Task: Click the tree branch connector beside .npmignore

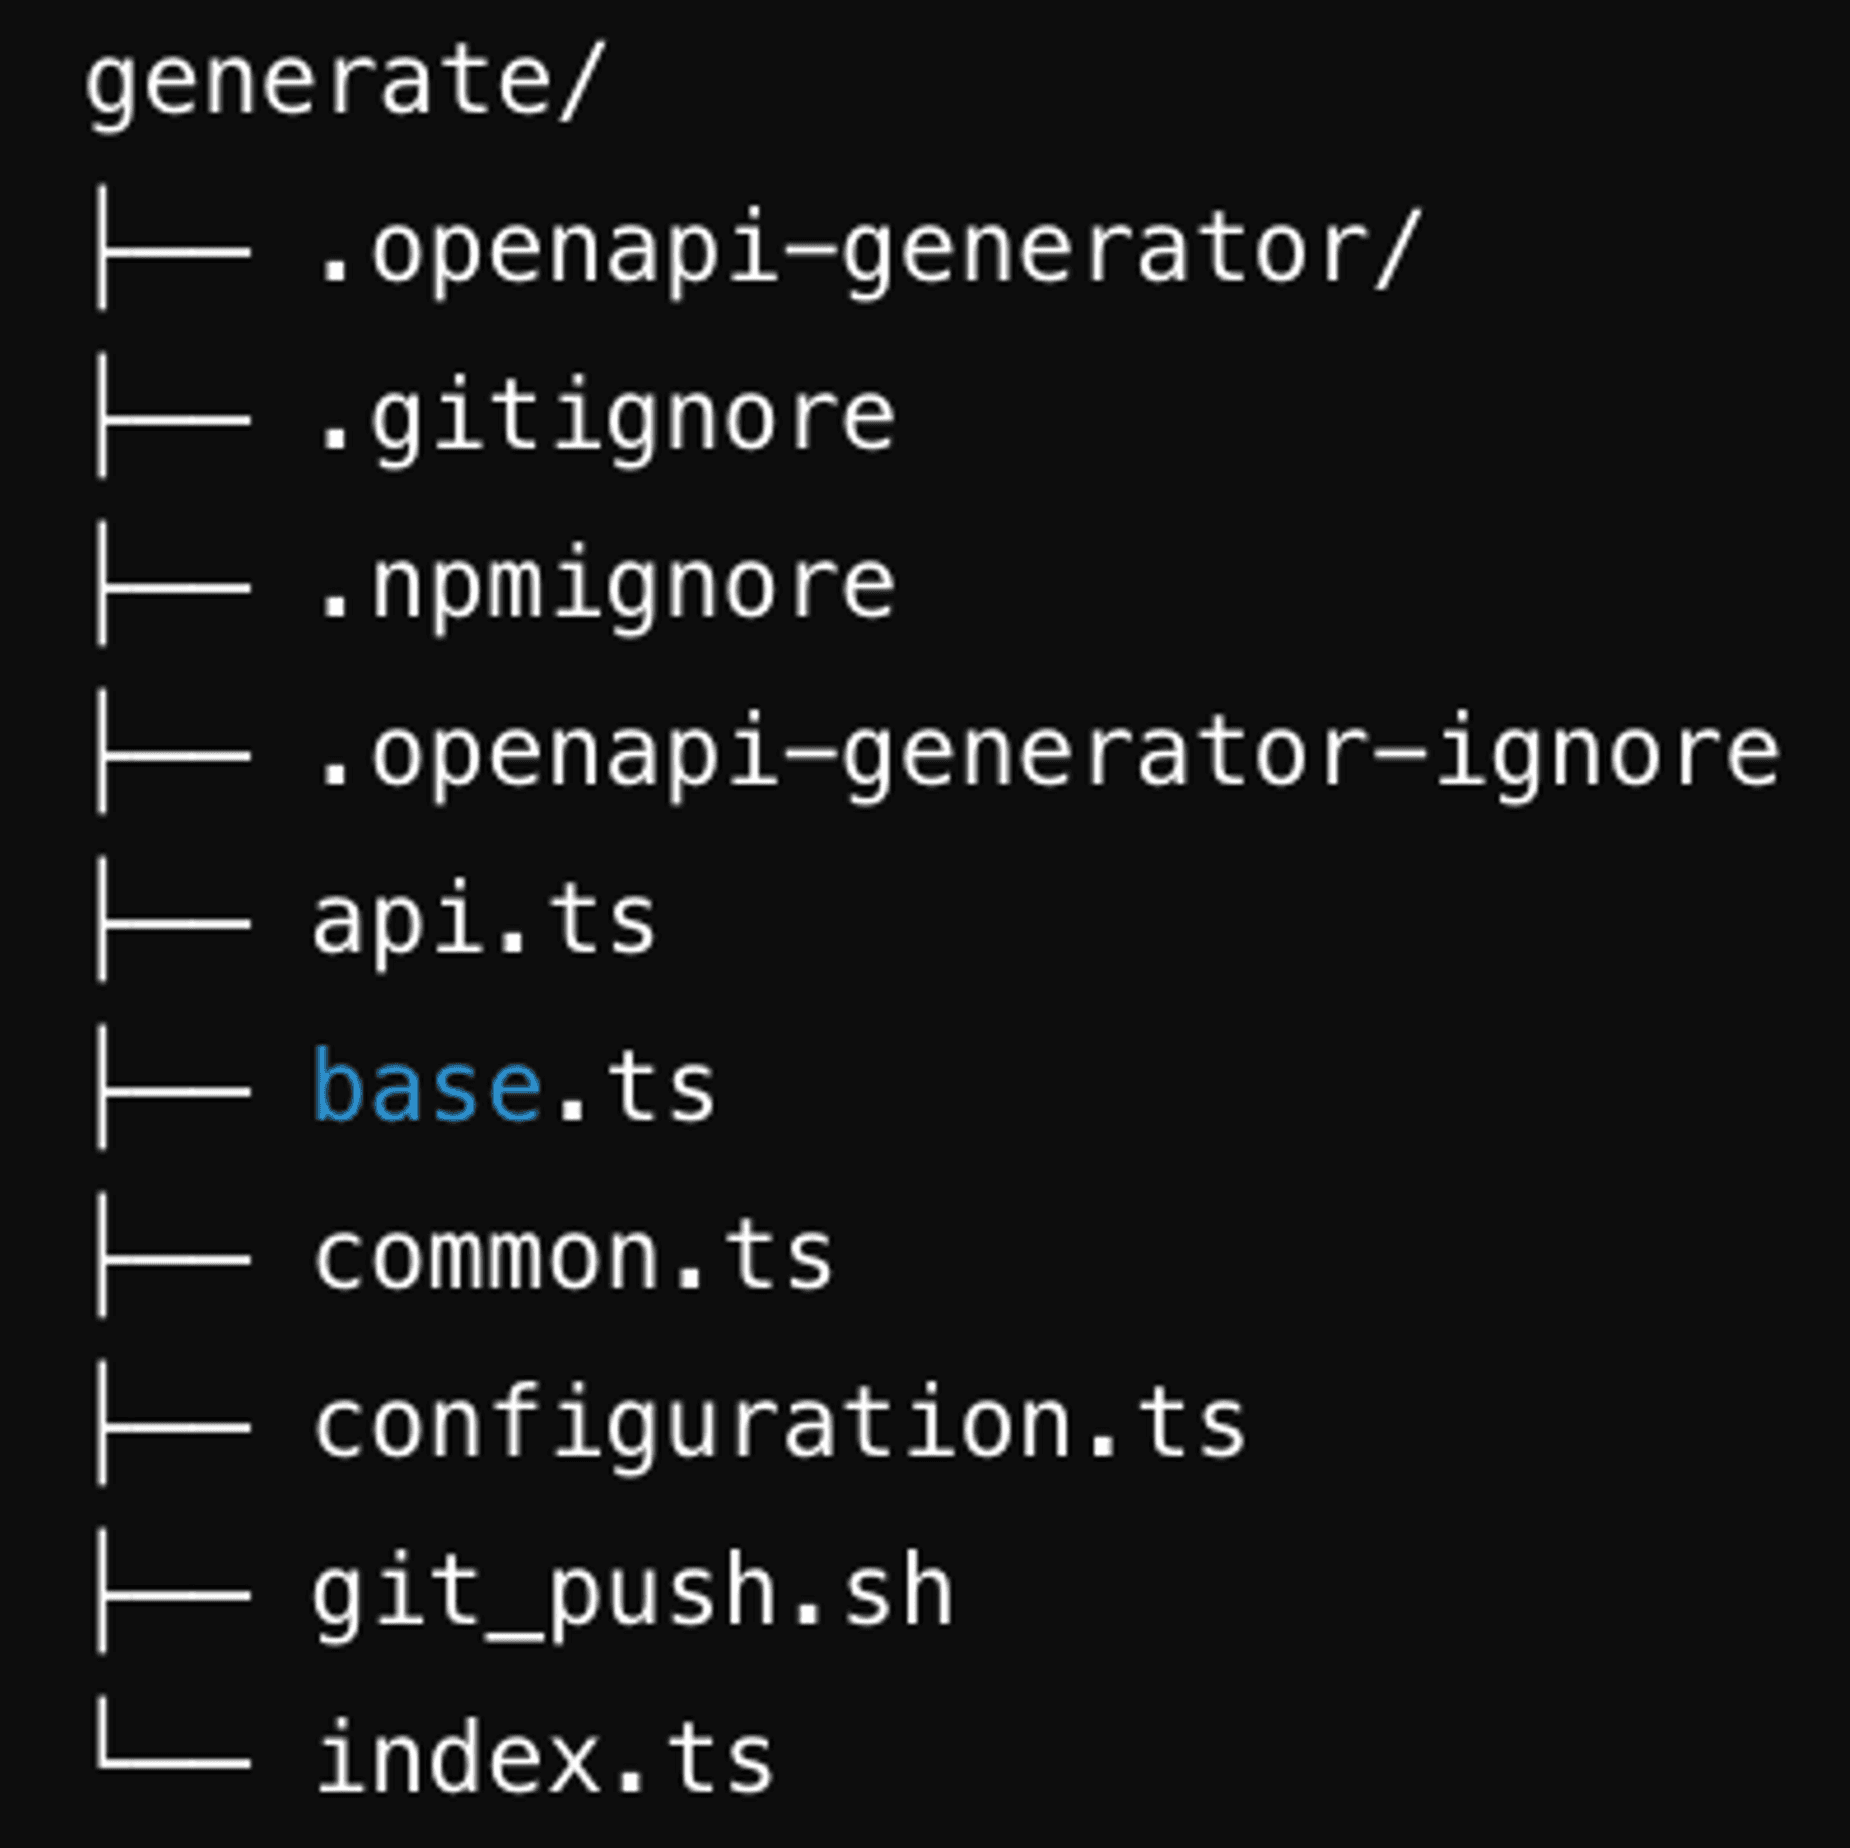Action: pyautogui.click(x=172, y=588)
